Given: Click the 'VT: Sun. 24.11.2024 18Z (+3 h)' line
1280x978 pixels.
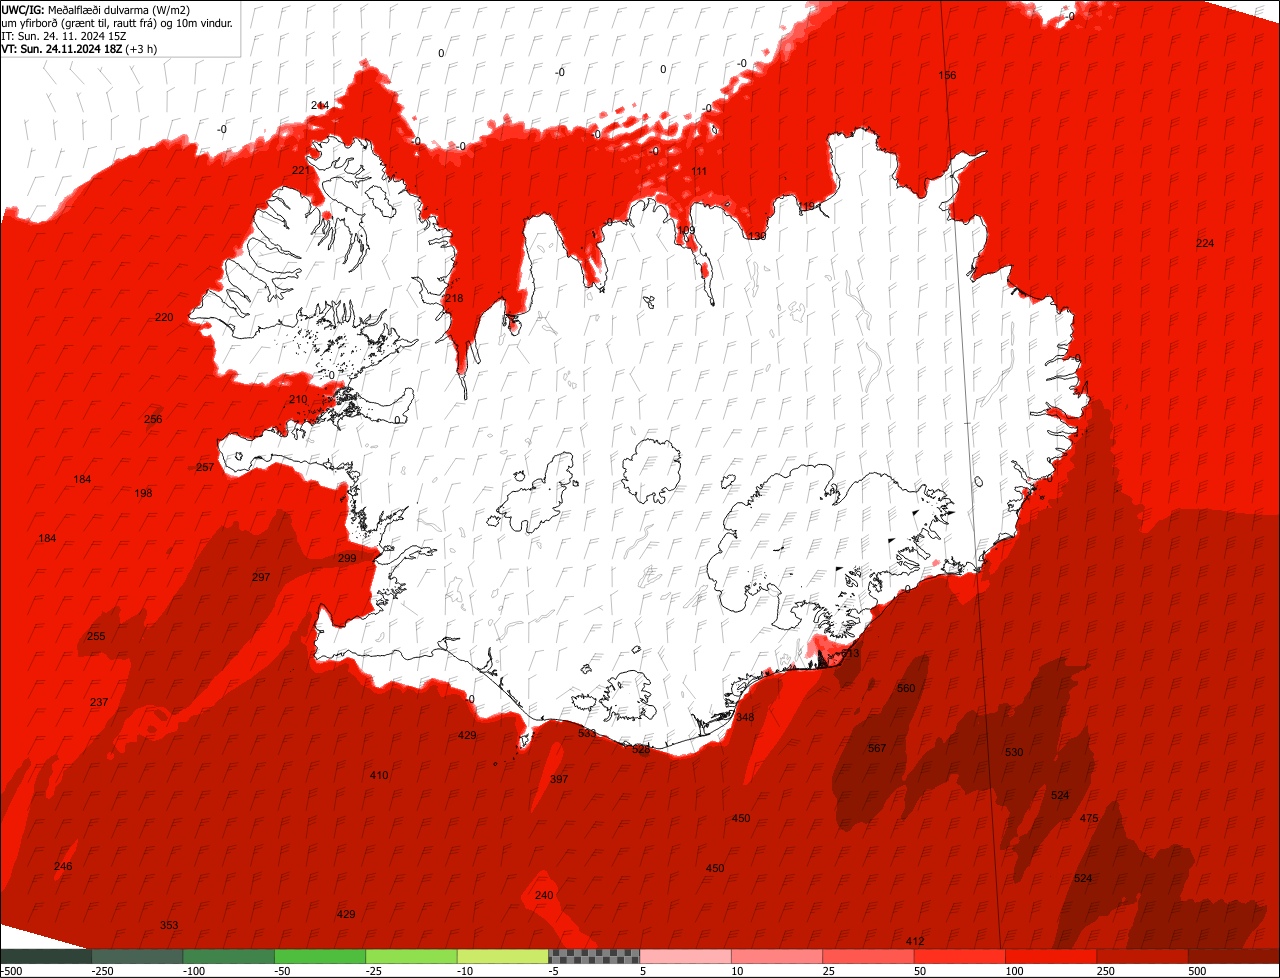Looking at the screenshot, I should [x=79, y=48].
